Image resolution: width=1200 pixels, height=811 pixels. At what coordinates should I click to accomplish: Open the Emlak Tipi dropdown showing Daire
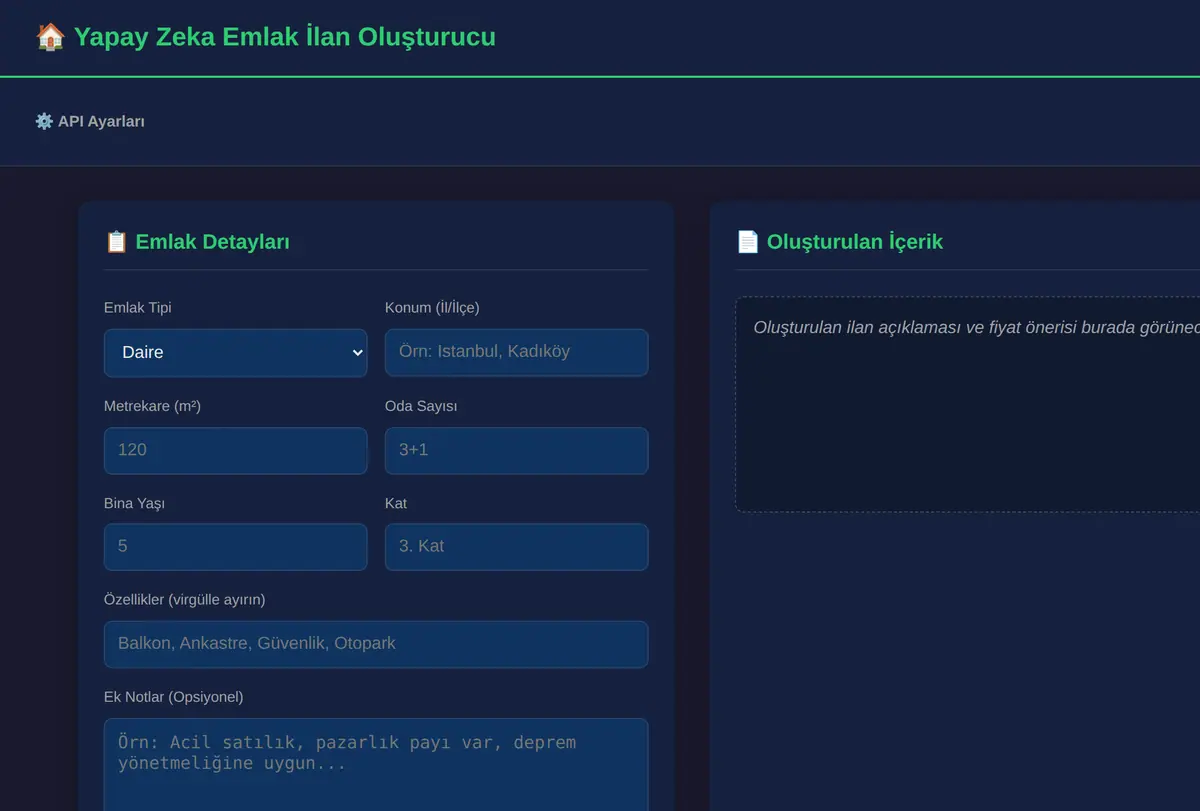click(236, 353)
